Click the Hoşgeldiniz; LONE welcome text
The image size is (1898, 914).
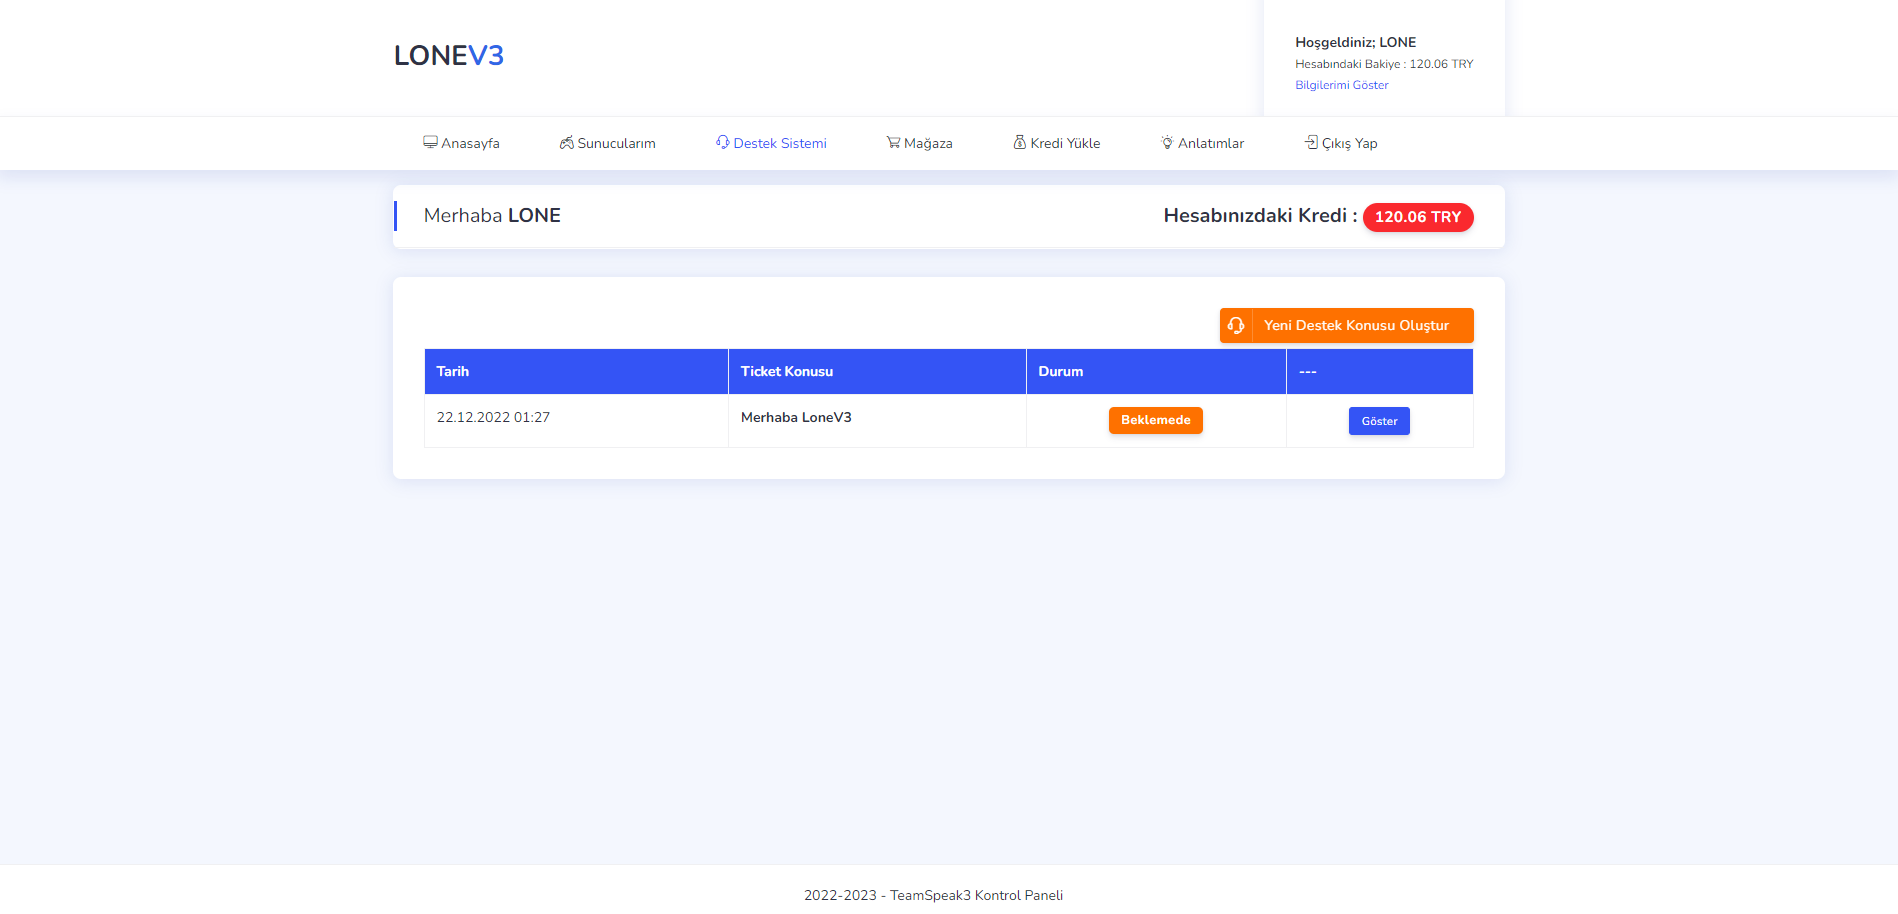point(1355,42)
